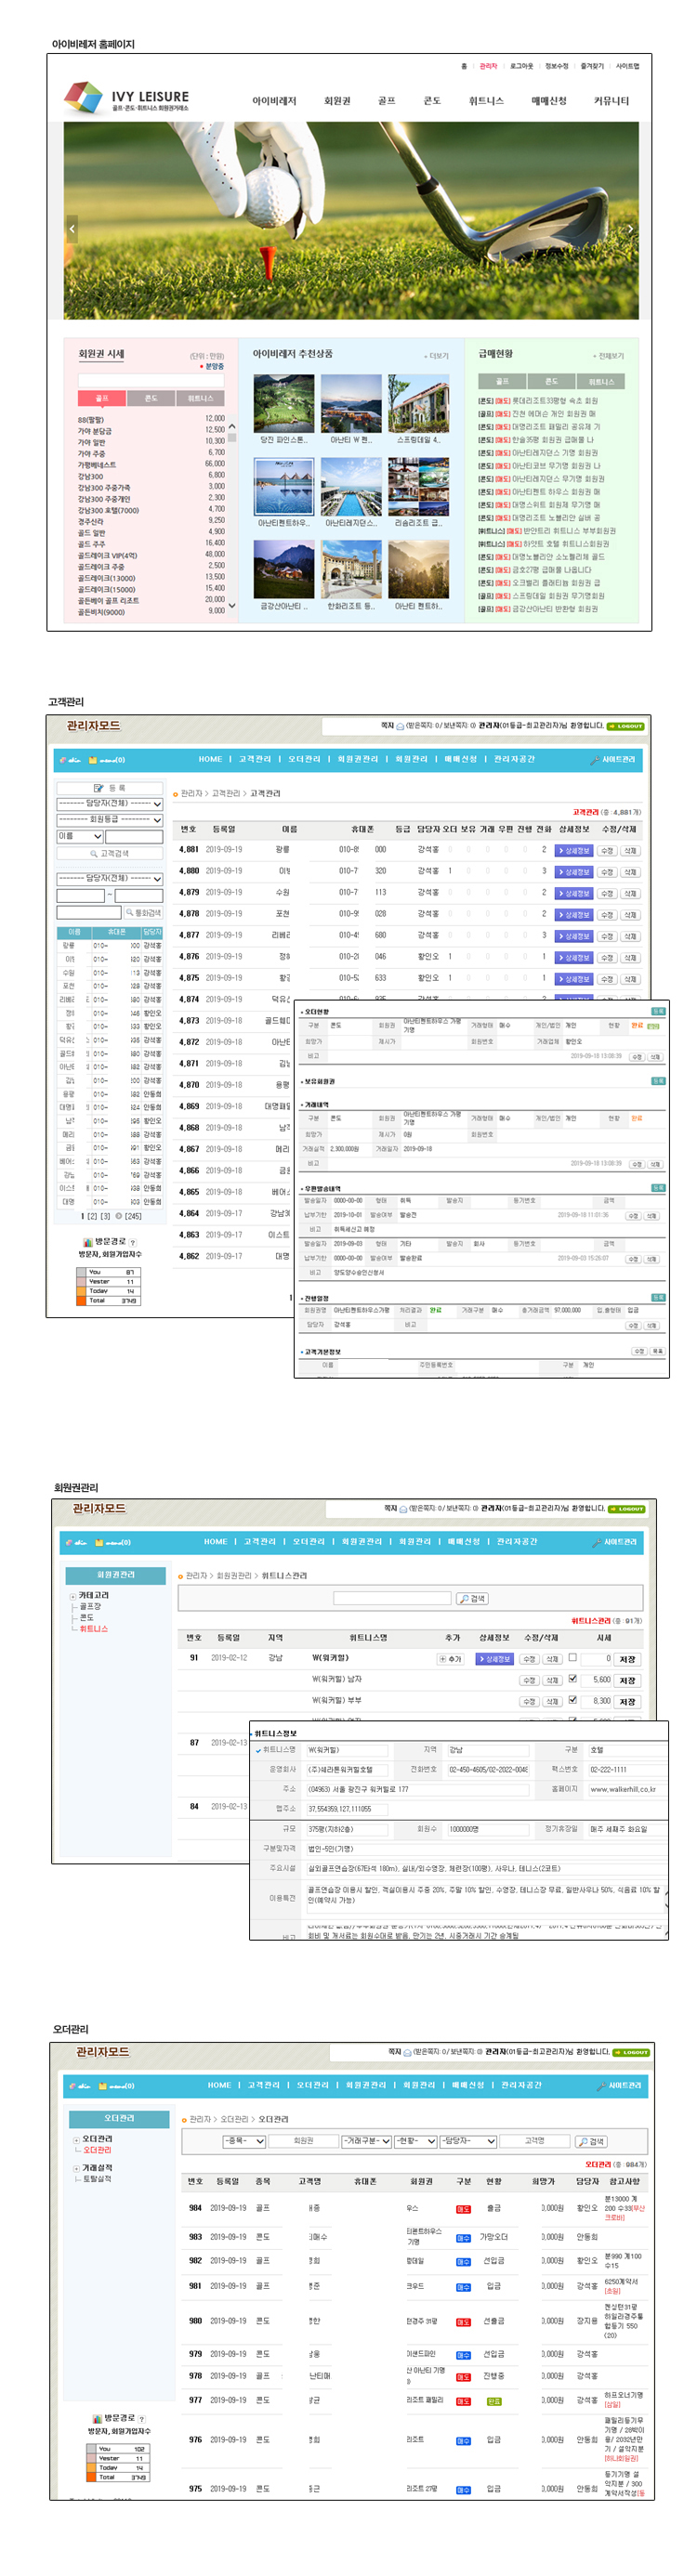
Task: Click 등록 button with pencil icon
Action: click(x=110, y=788)
